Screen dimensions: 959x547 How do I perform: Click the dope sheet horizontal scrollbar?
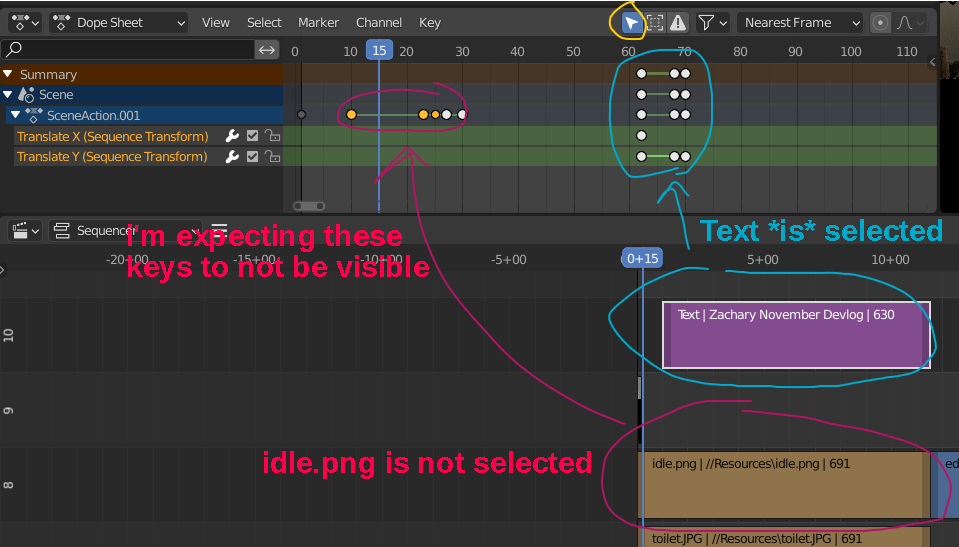pos(309,206)
